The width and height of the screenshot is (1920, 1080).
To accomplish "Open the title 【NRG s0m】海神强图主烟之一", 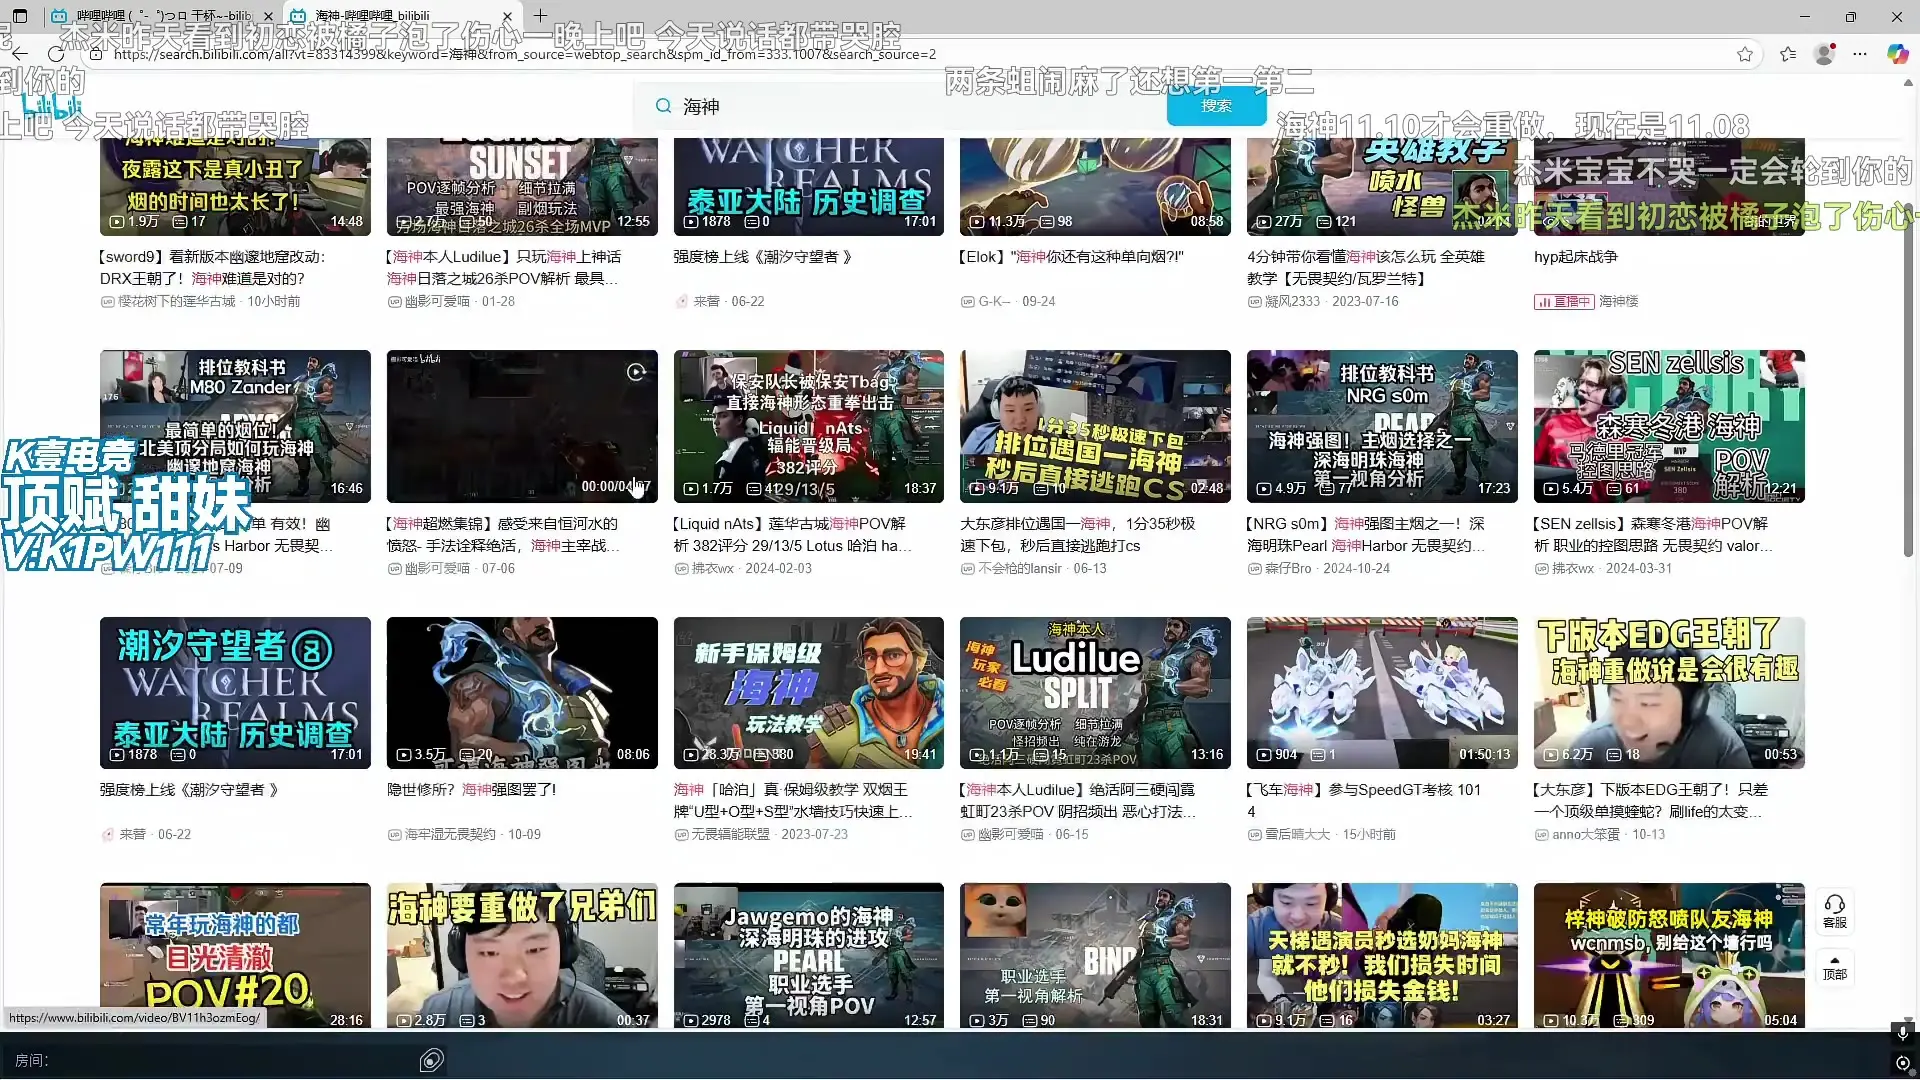I will [x=1365, y=534].
